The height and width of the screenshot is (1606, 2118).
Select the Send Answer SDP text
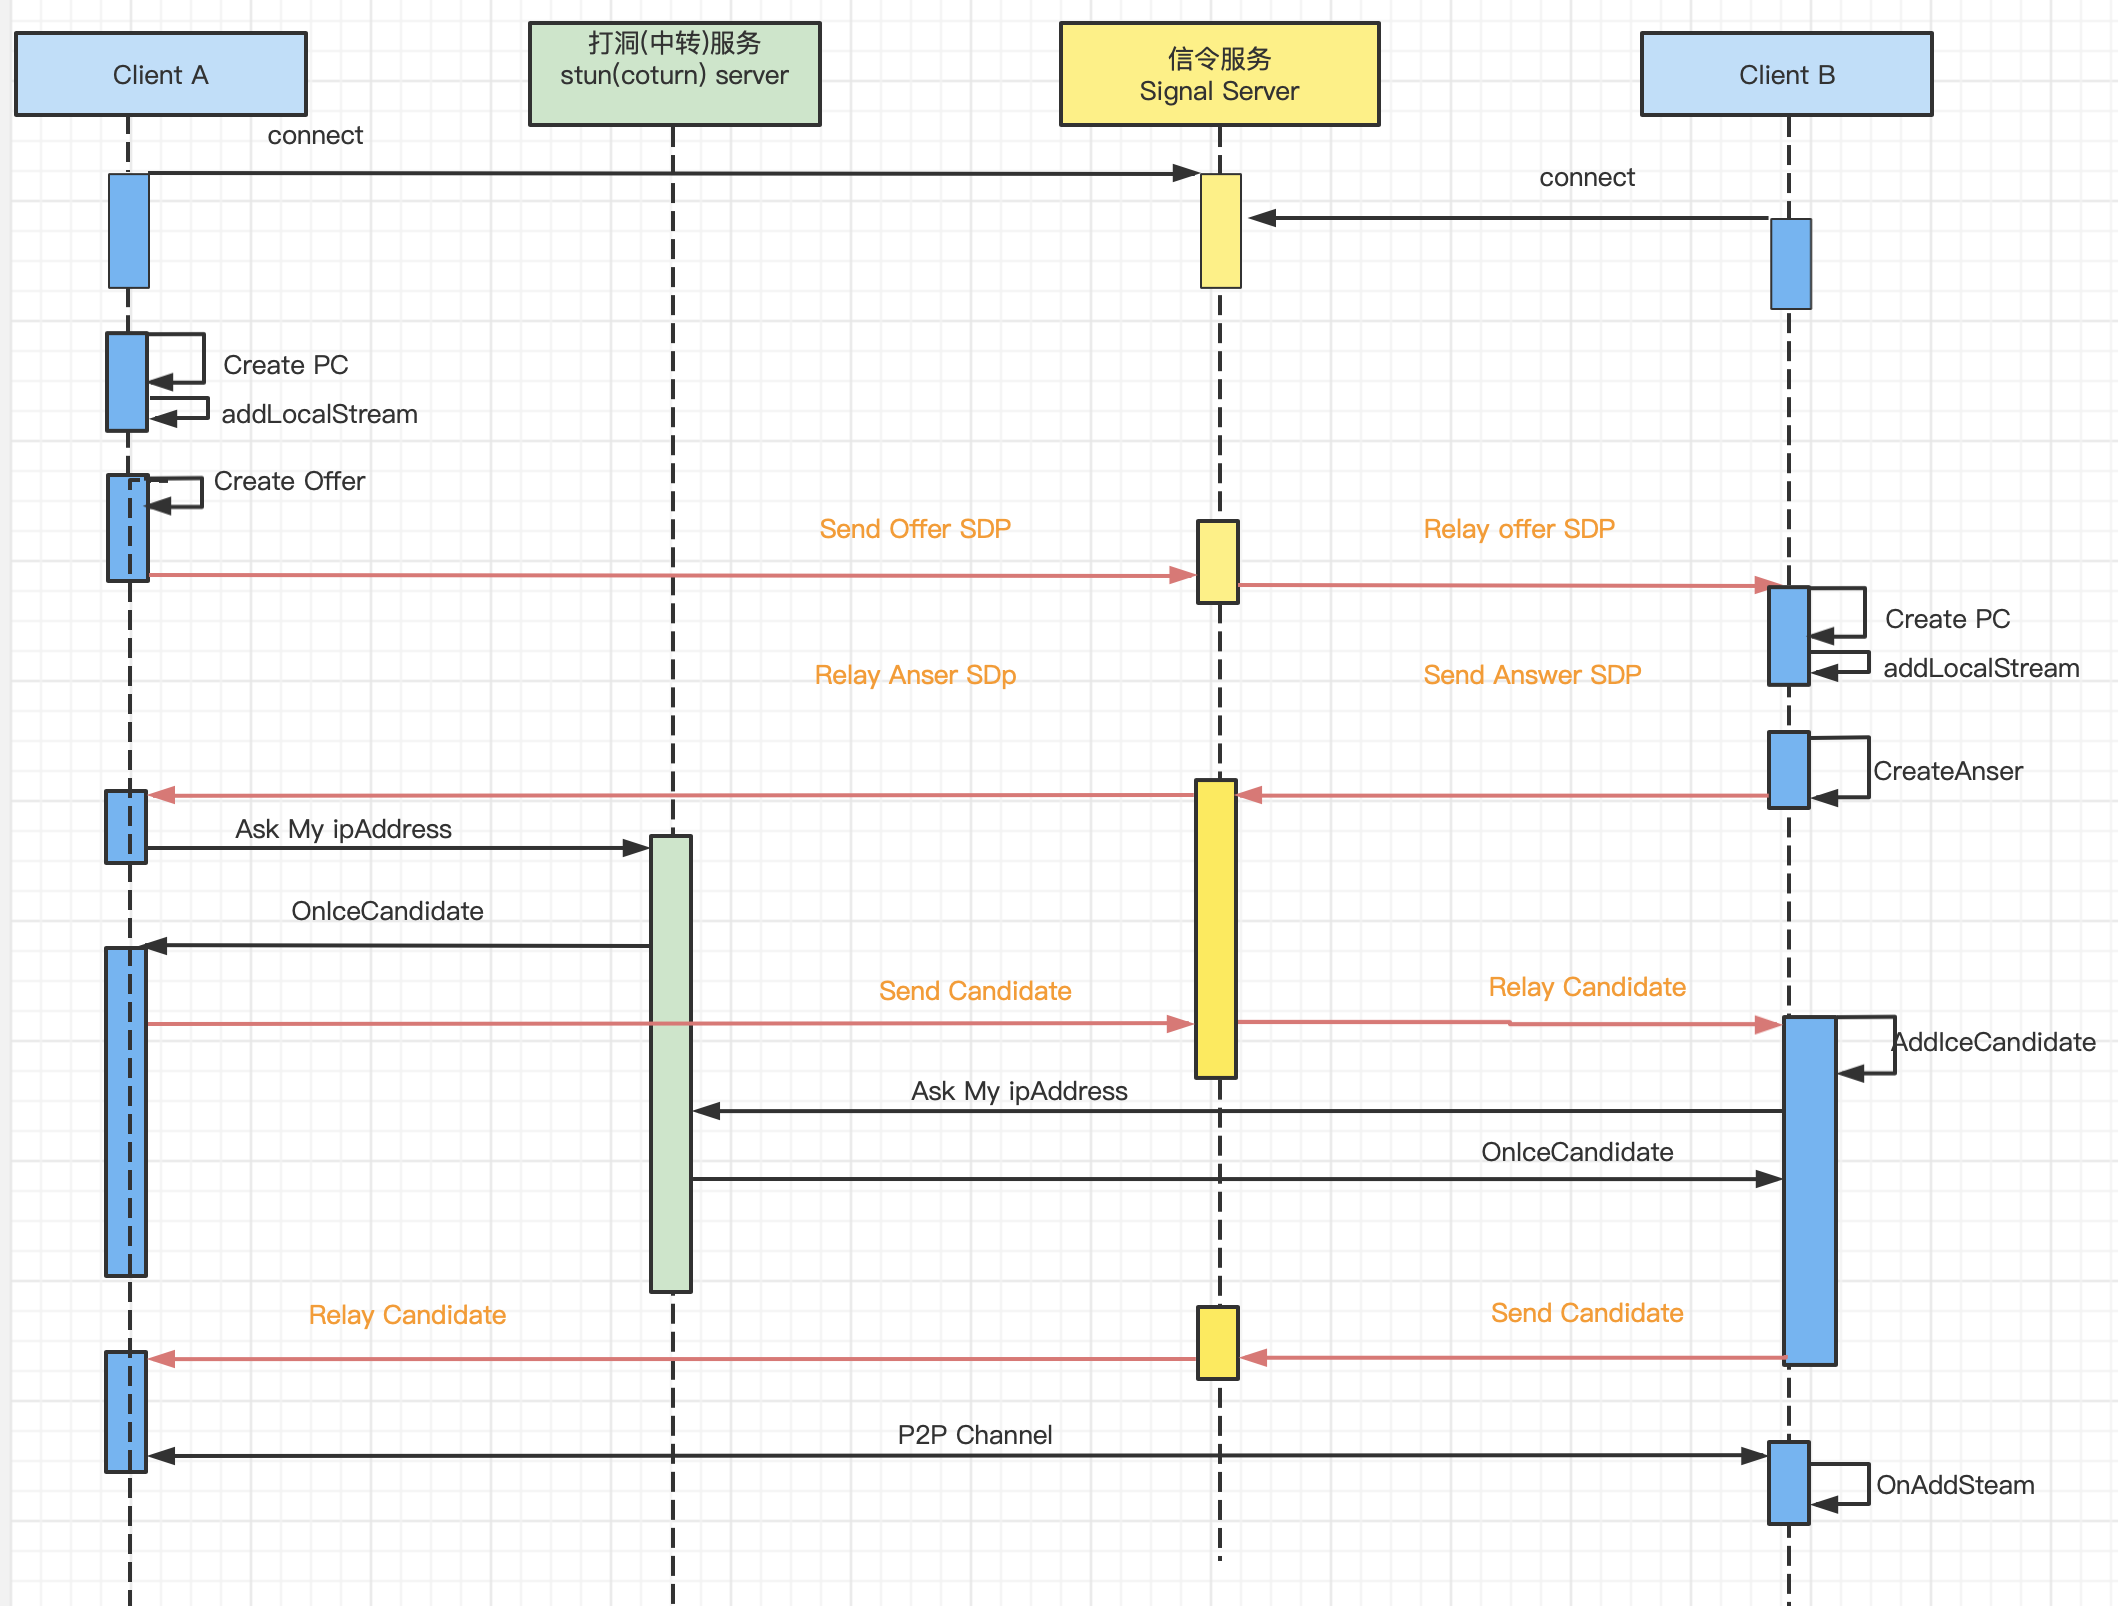(1532, 675)
